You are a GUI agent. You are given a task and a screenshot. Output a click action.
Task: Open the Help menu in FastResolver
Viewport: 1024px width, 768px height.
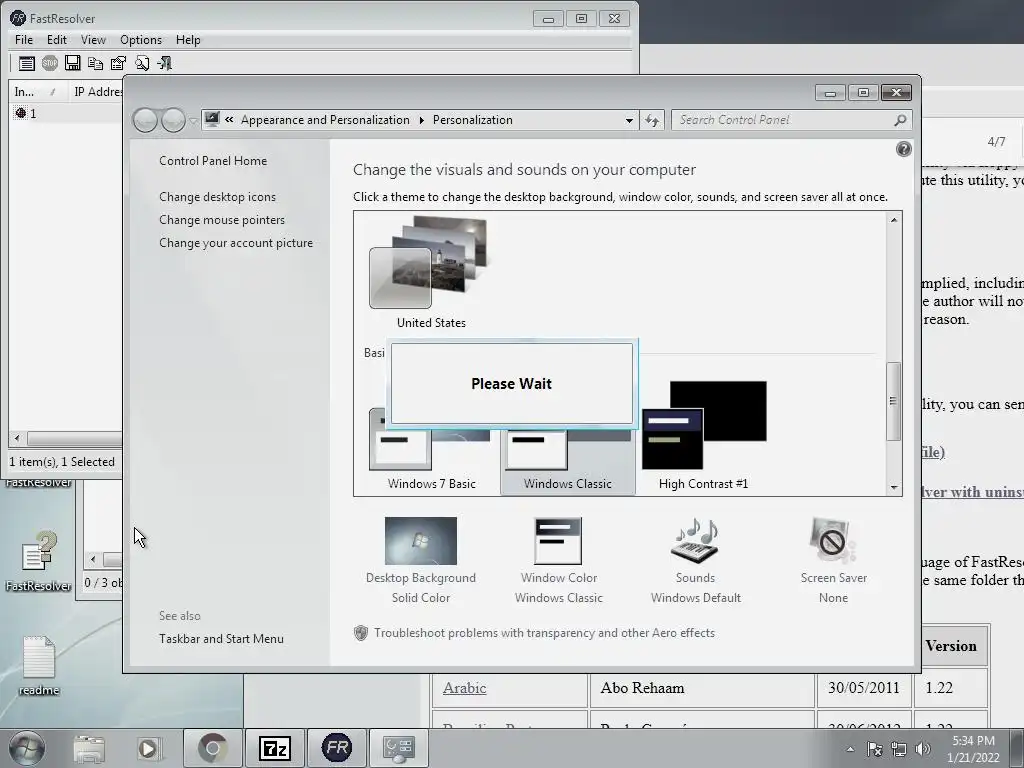coord(188,40)
